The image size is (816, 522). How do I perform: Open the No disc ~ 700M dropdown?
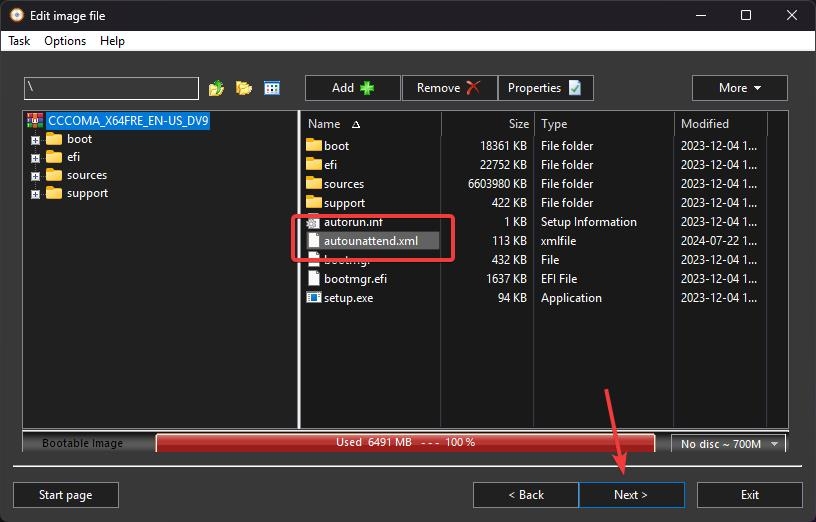(728, 444)
